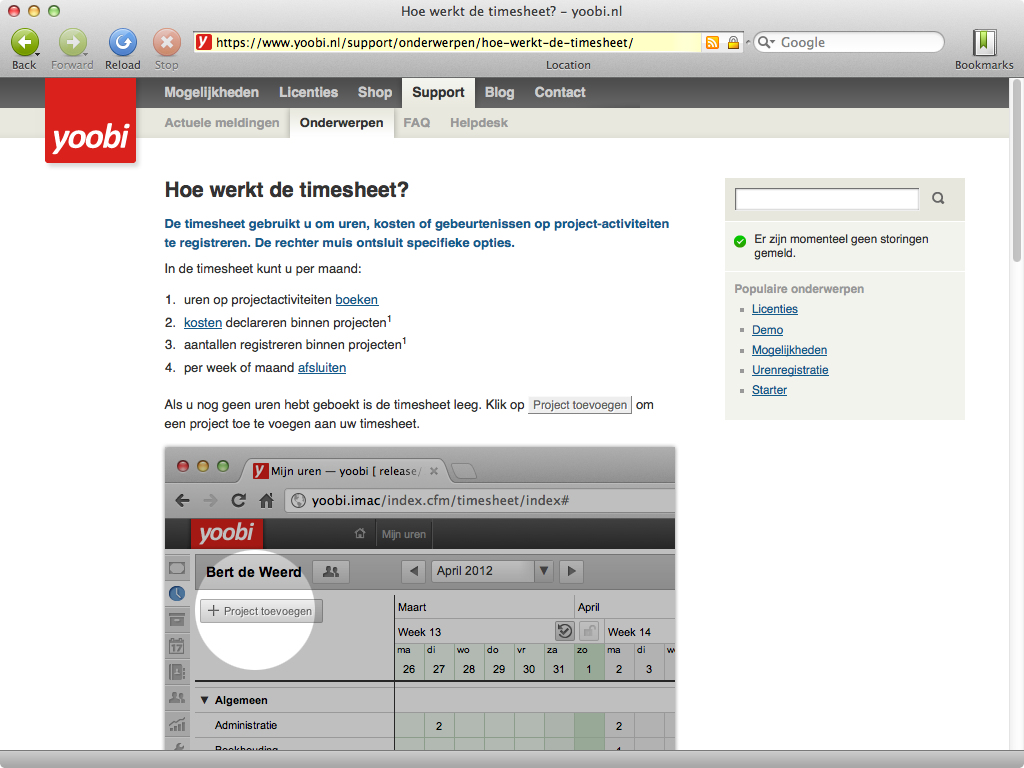
Task: Click the previous month arrow before April 2012
Action: [413, 571]
